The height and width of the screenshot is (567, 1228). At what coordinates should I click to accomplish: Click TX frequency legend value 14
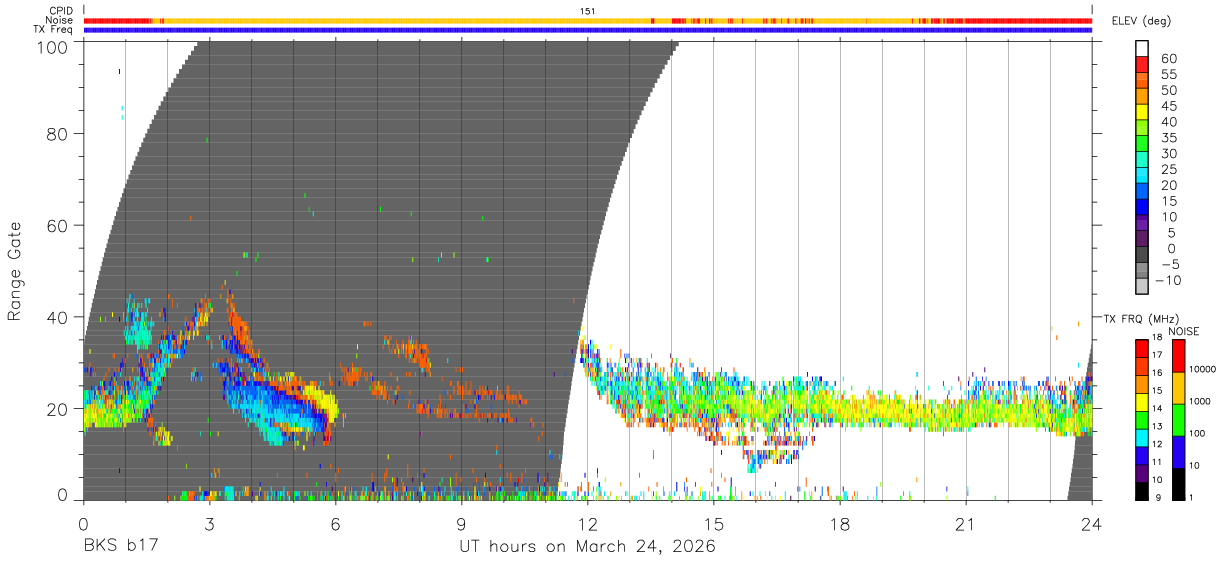point(1156,409)
